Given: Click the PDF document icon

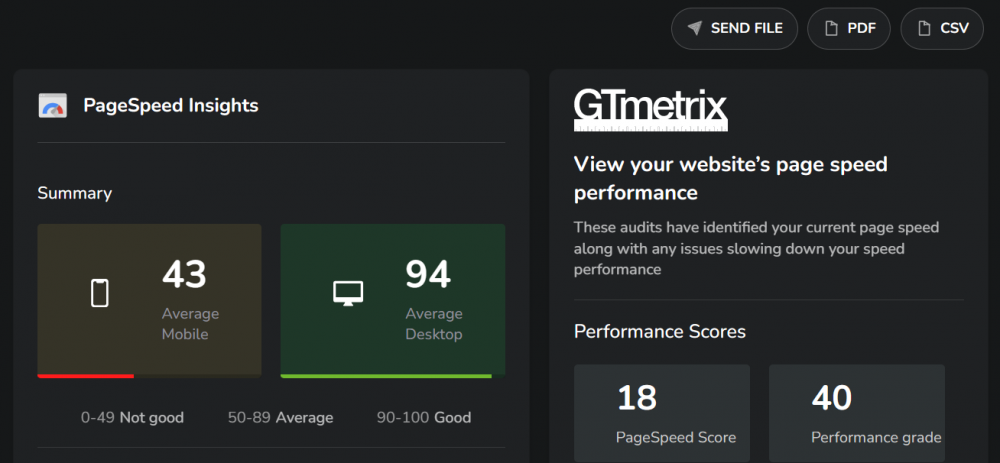Looking at the screenshot, I should click(x=830, y=29).
